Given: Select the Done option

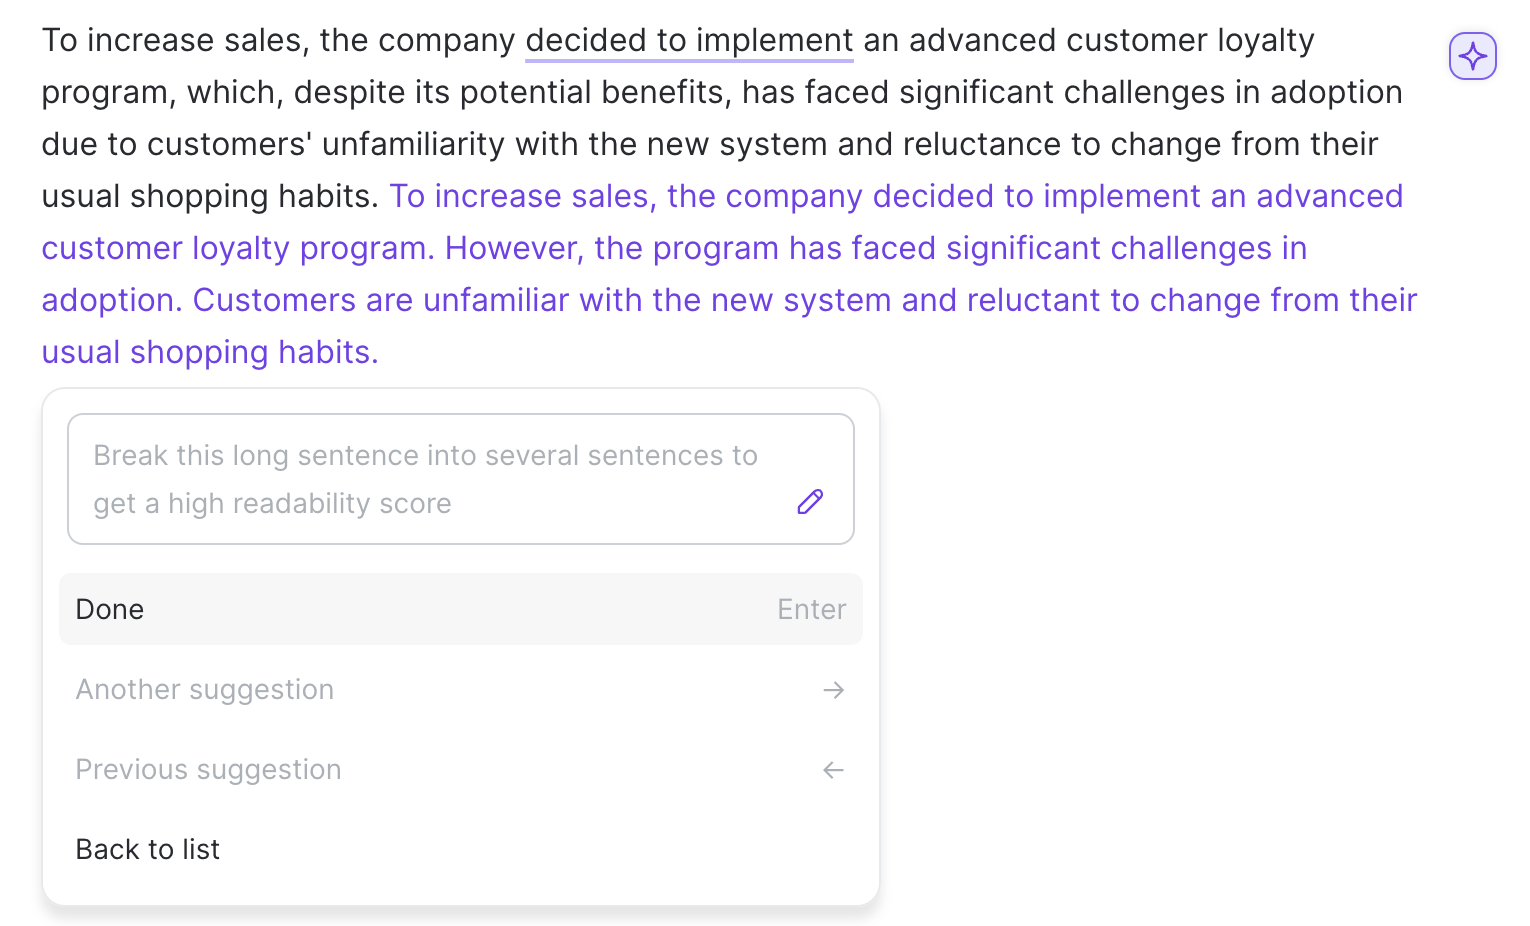Looking at the screenshot, I should [x=461, y=609].
